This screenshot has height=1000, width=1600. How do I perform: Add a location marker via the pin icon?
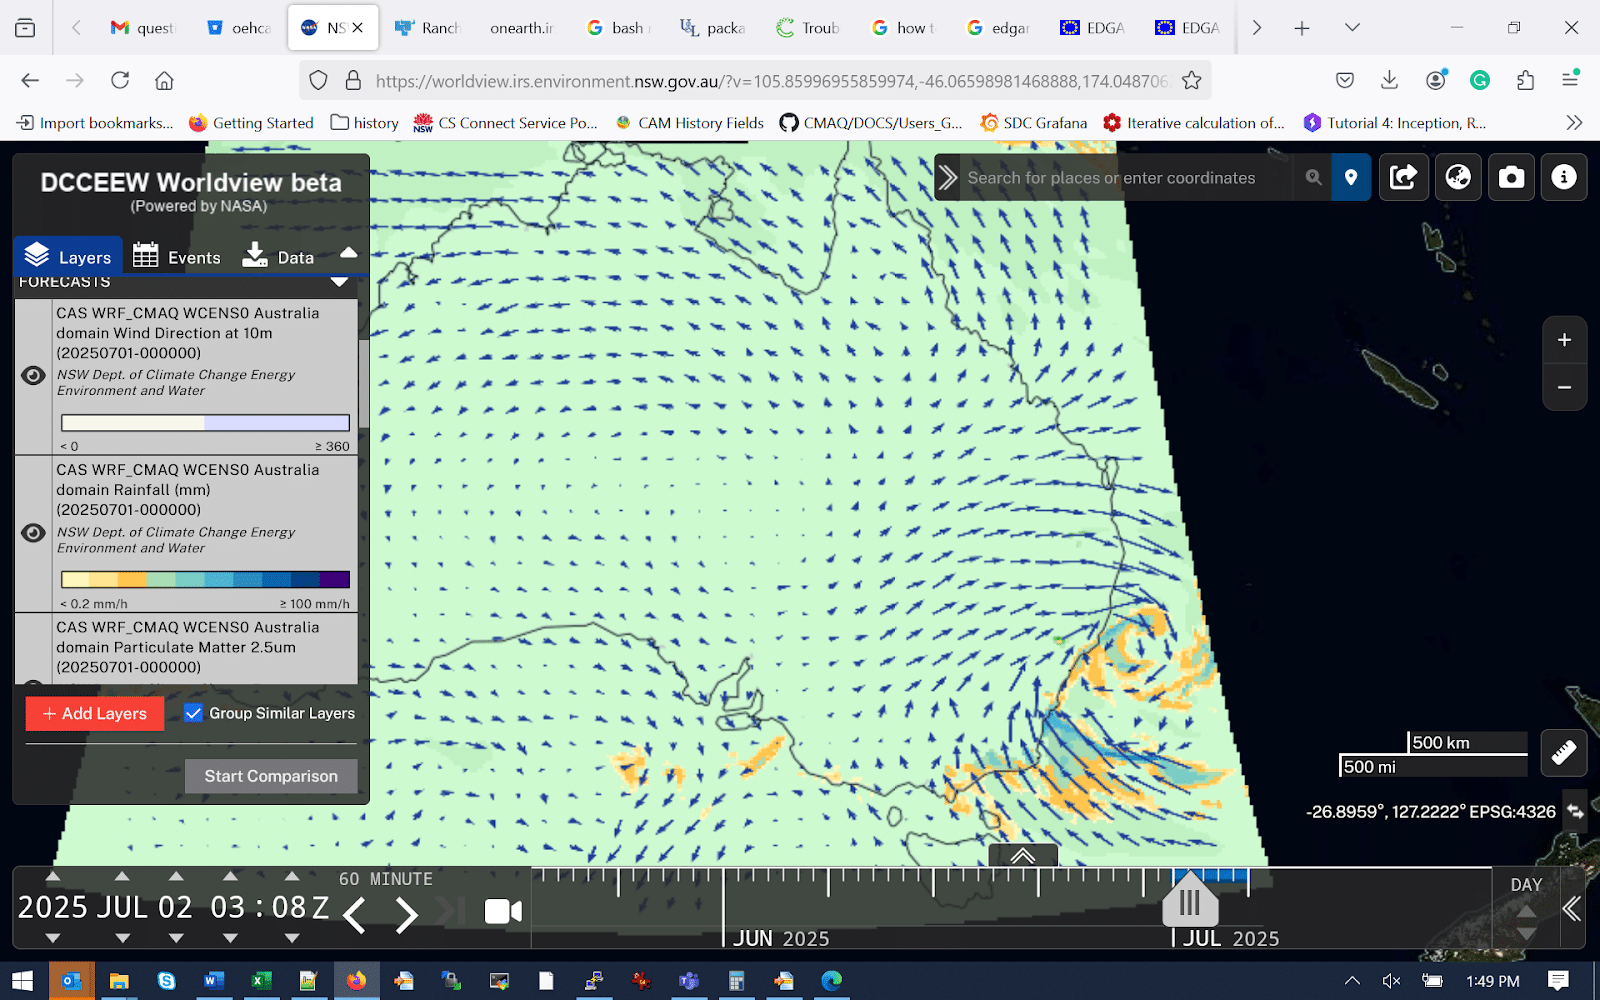(x=1351, y=178)
